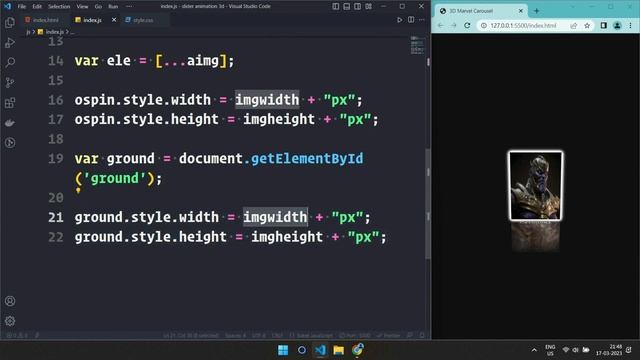Open notifications bell in VS Code status bar
Viewport: 640px width, 360px height.
(x=422, y=336)
